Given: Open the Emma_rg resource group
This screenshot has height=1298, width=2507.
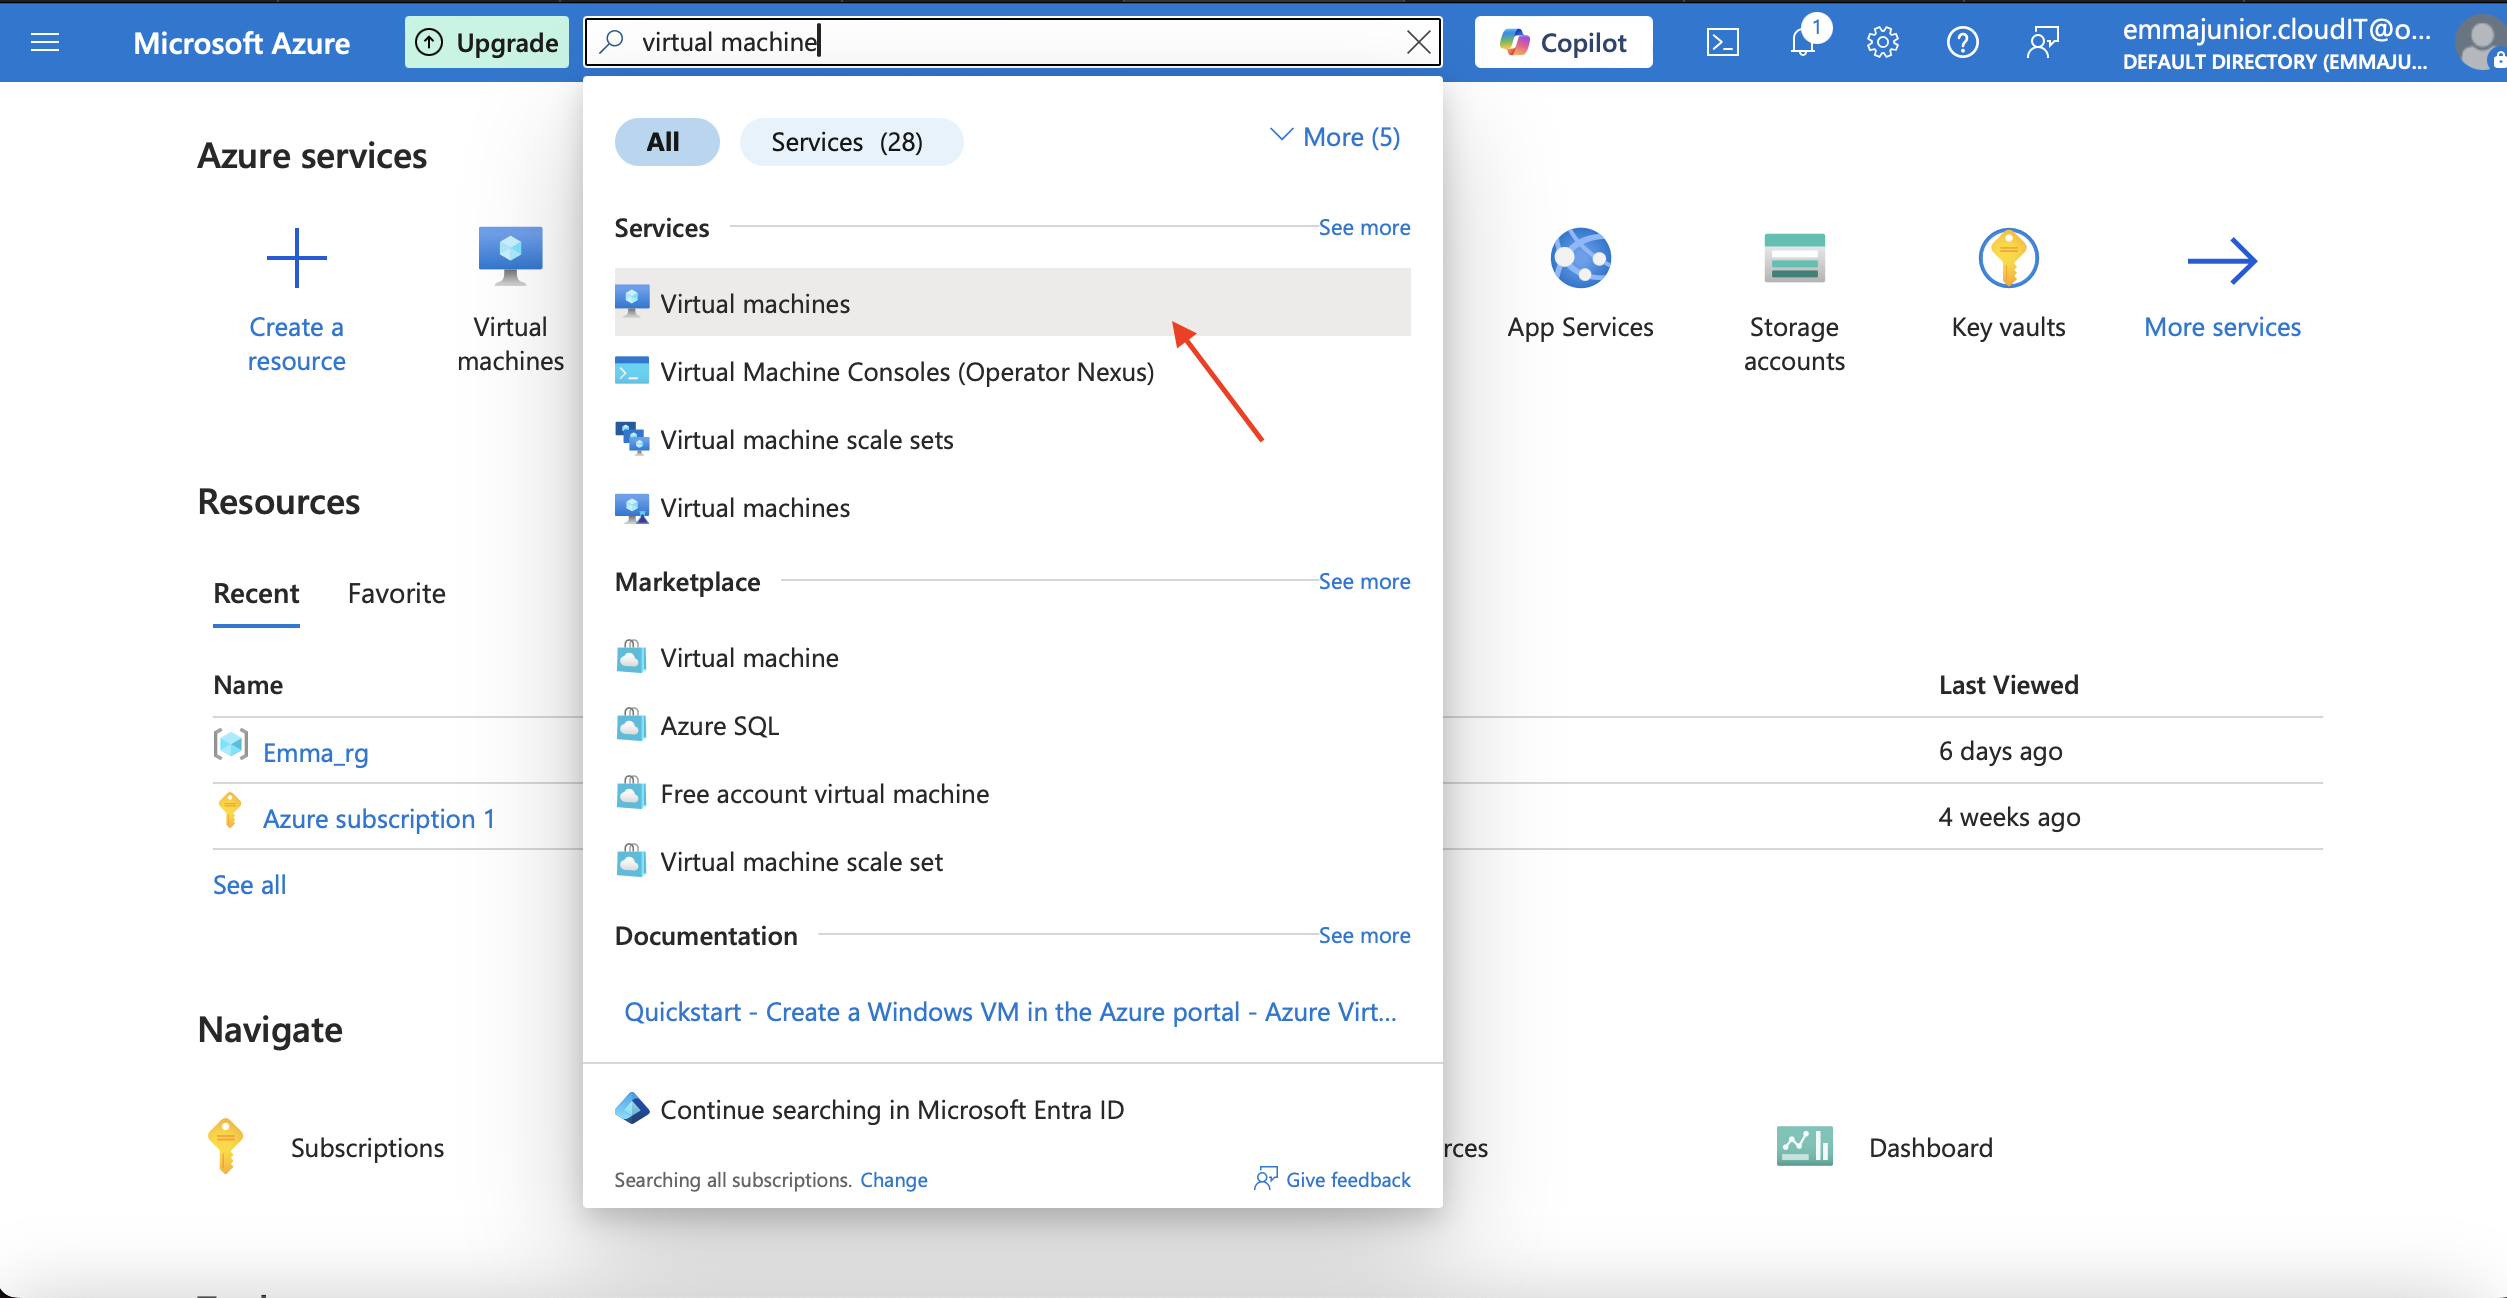Looking at the screenshot, I should 316,752.
